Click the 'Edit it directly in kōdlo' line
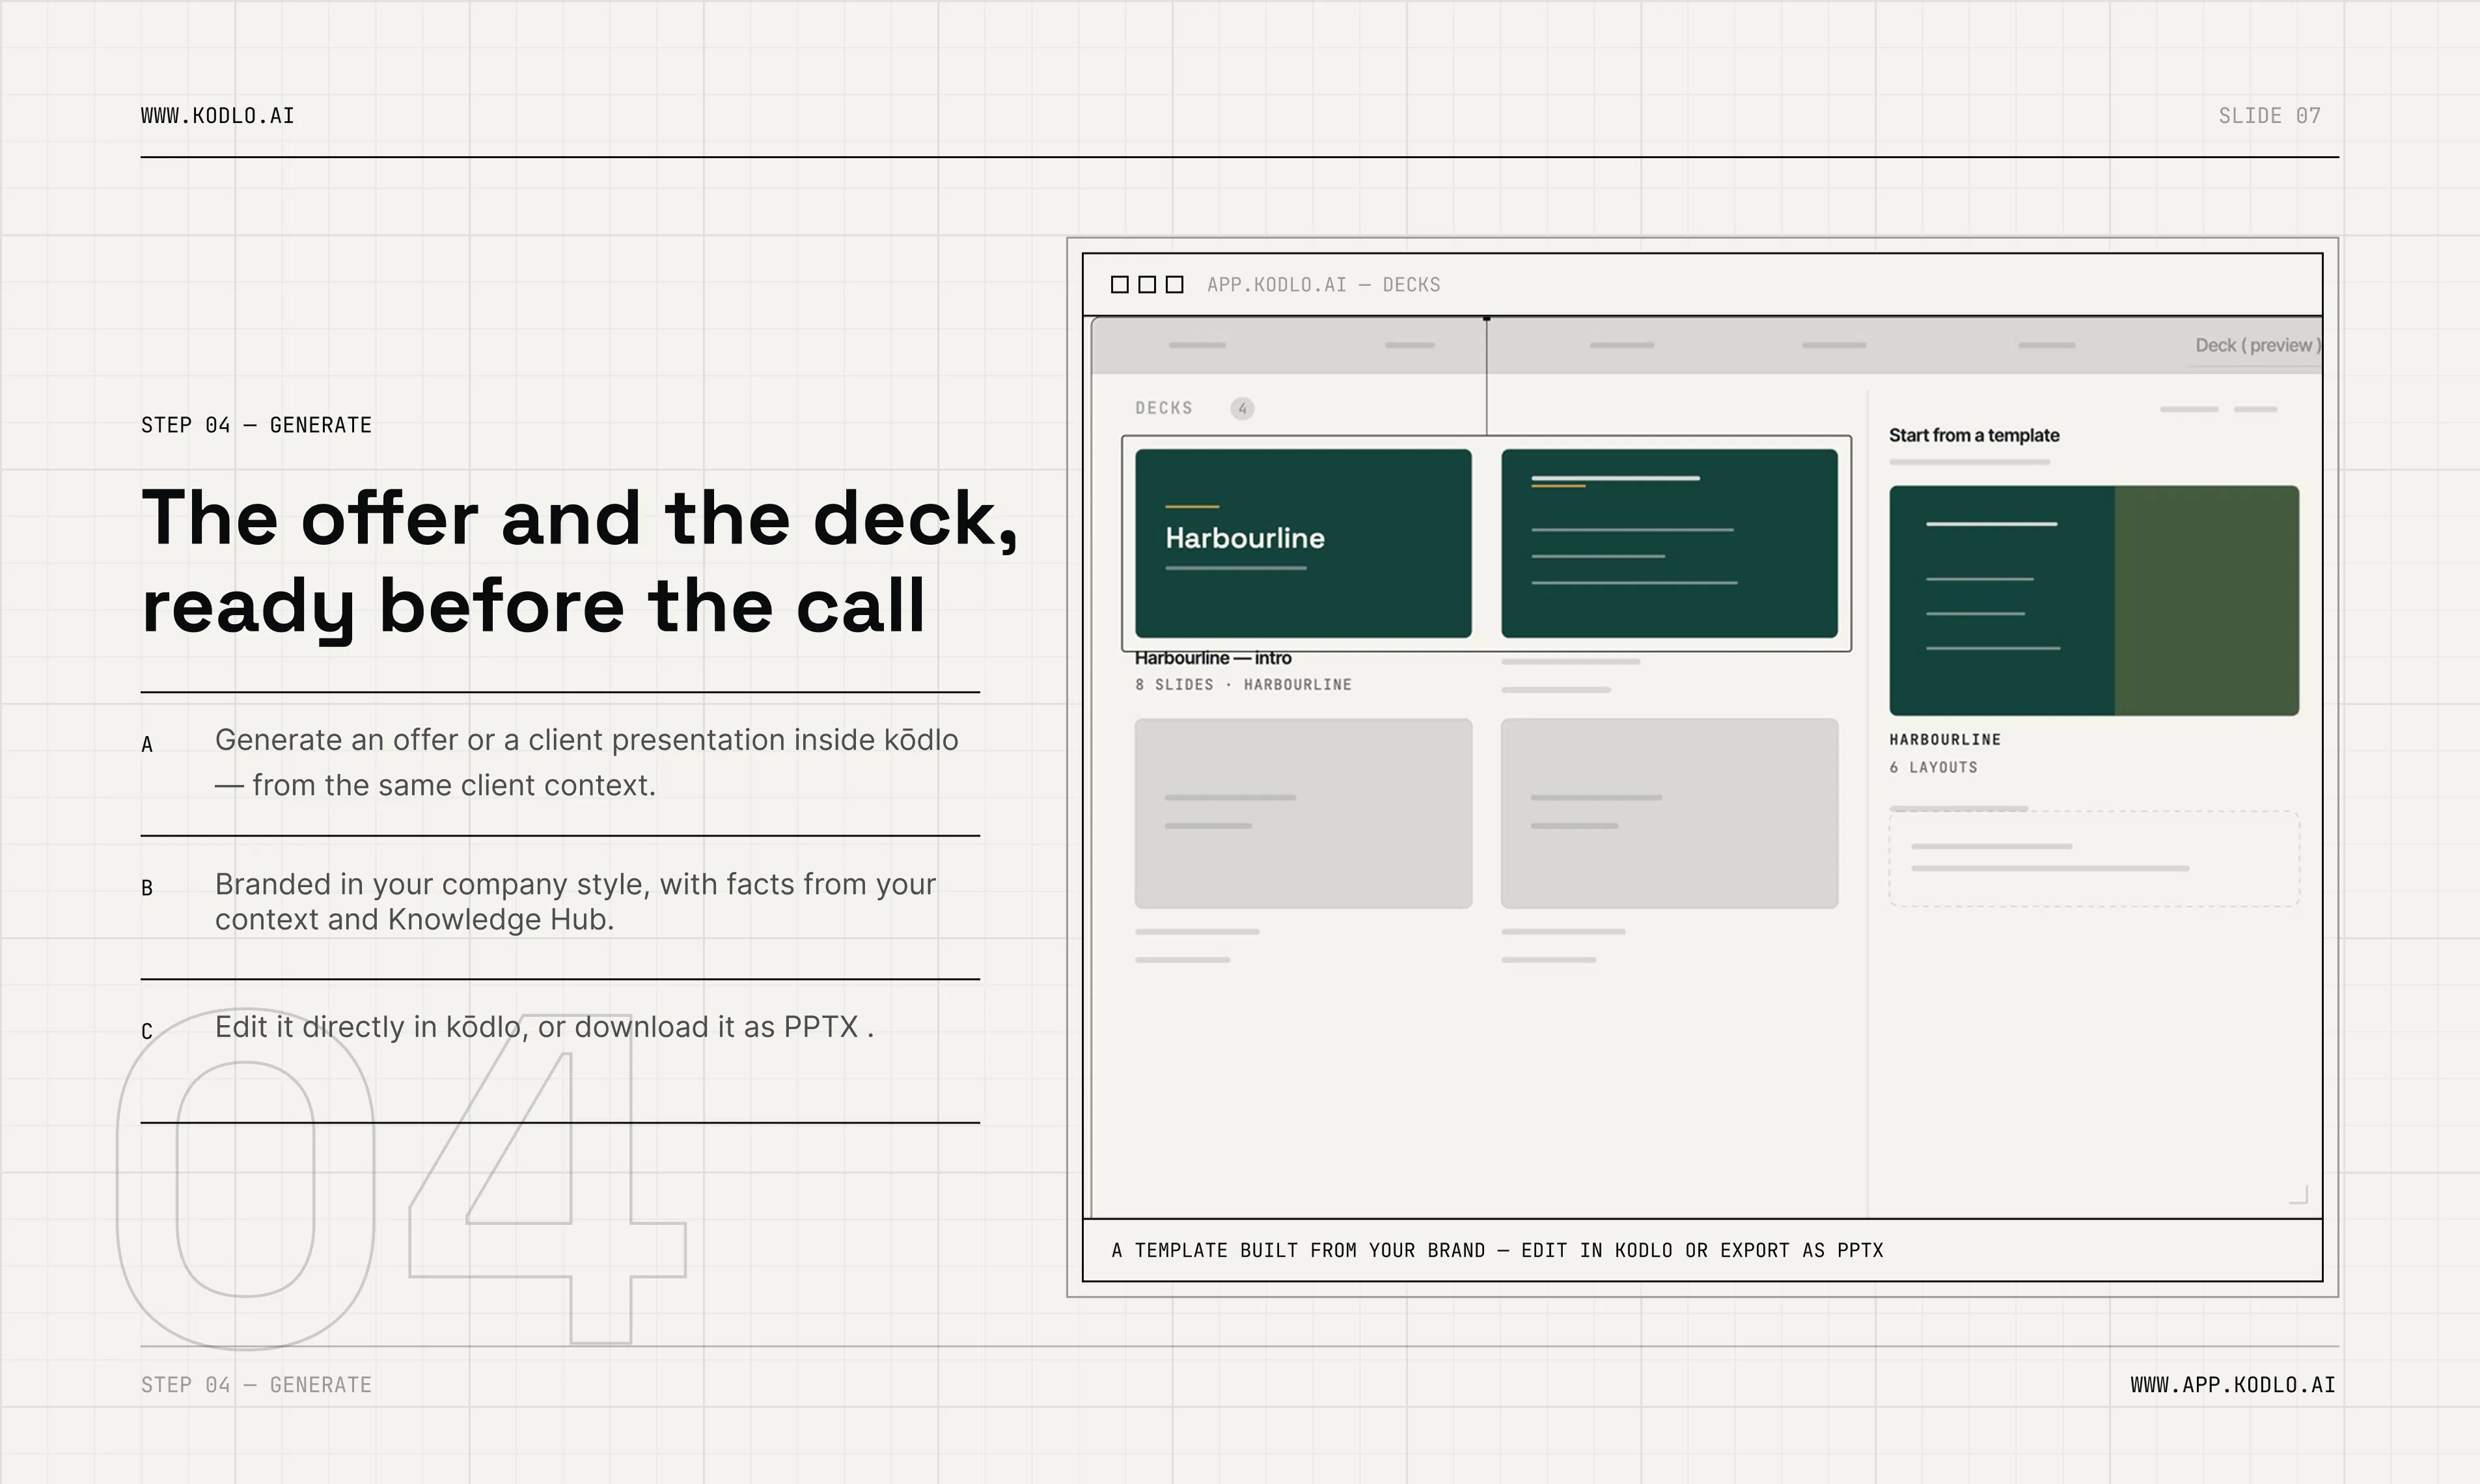This screenshot has width=2480, height=1484. coord(544,1027)
